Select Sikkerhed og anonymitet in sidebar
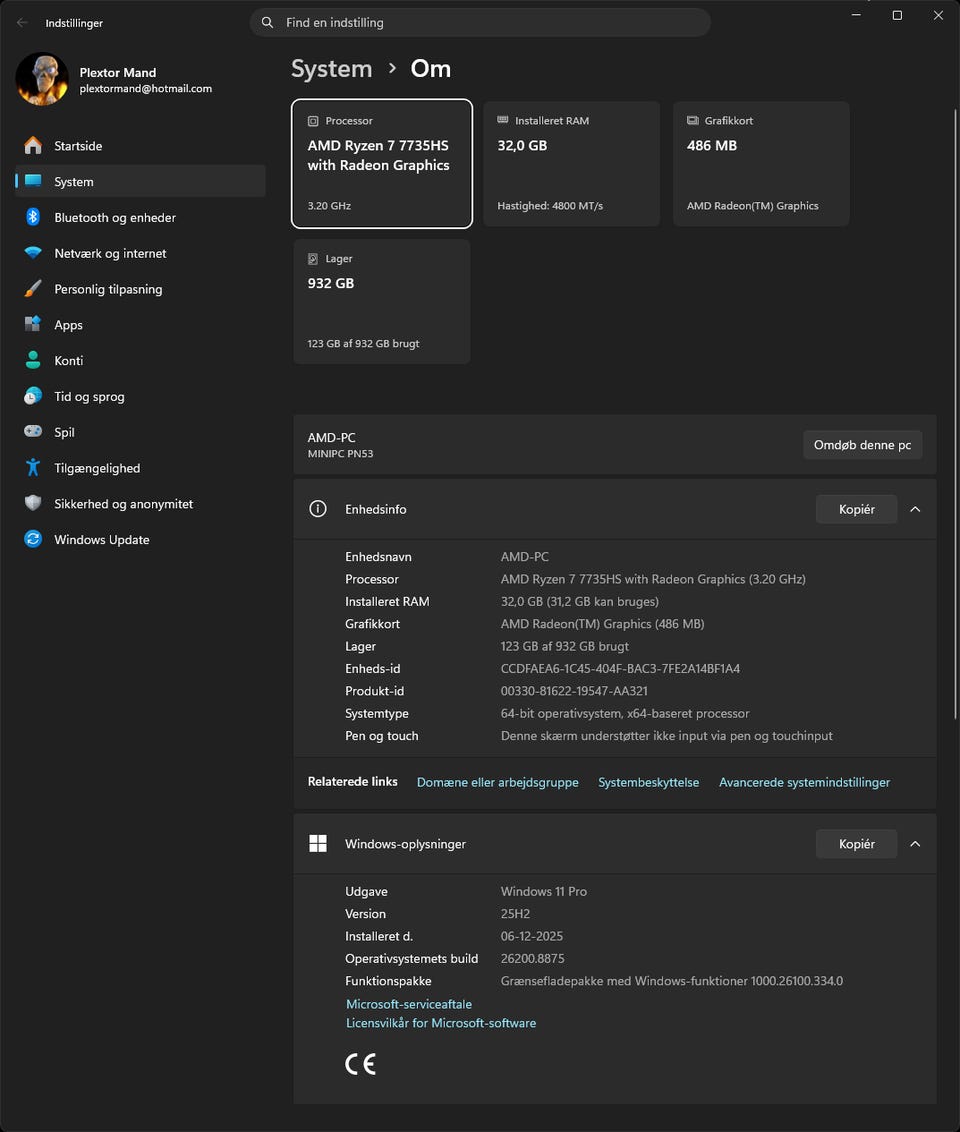The image size is (960, 1132). pos(140,503)
